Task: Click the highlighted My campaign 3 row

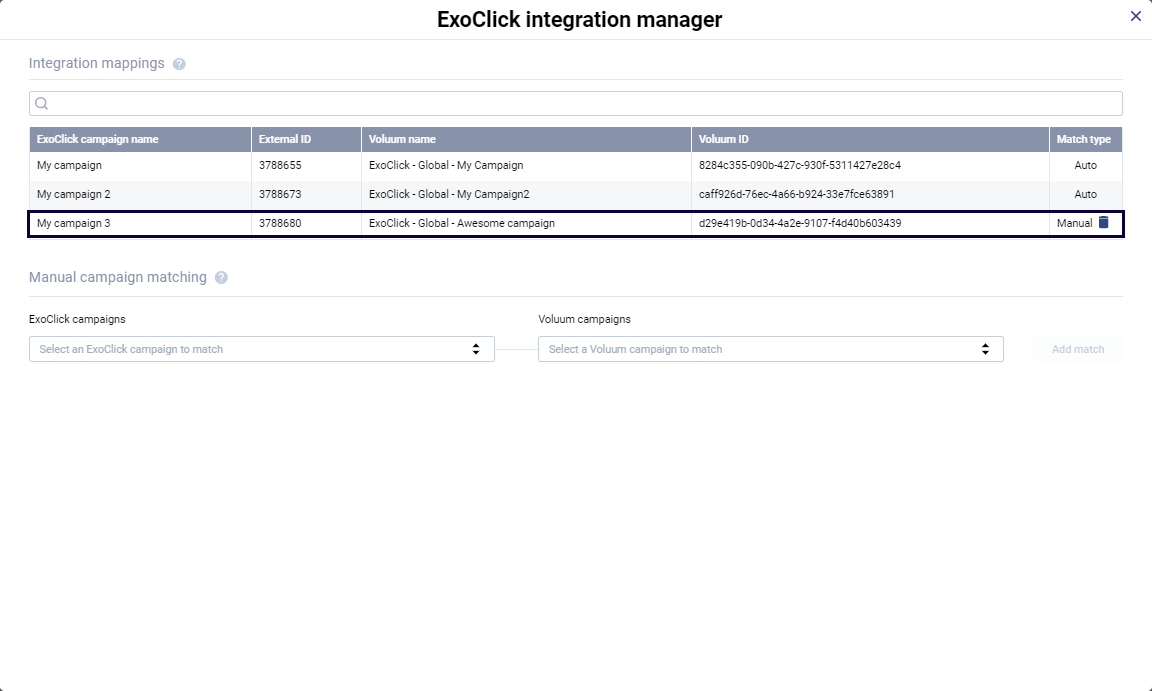Action: (x=400, y=223)
